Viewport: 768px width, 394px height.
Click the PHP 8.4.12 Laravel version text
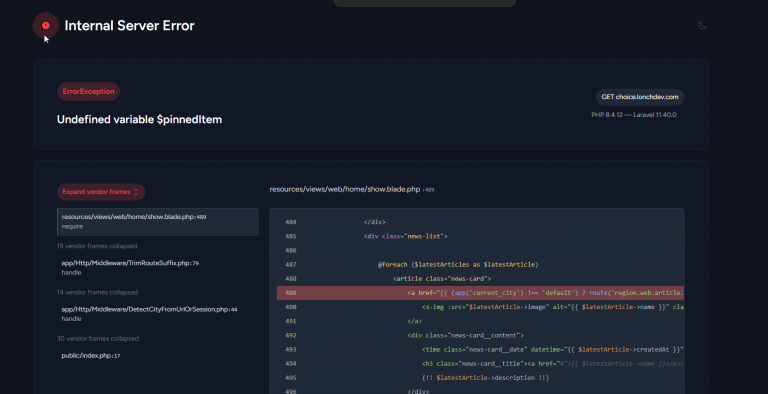pos(633,115)
